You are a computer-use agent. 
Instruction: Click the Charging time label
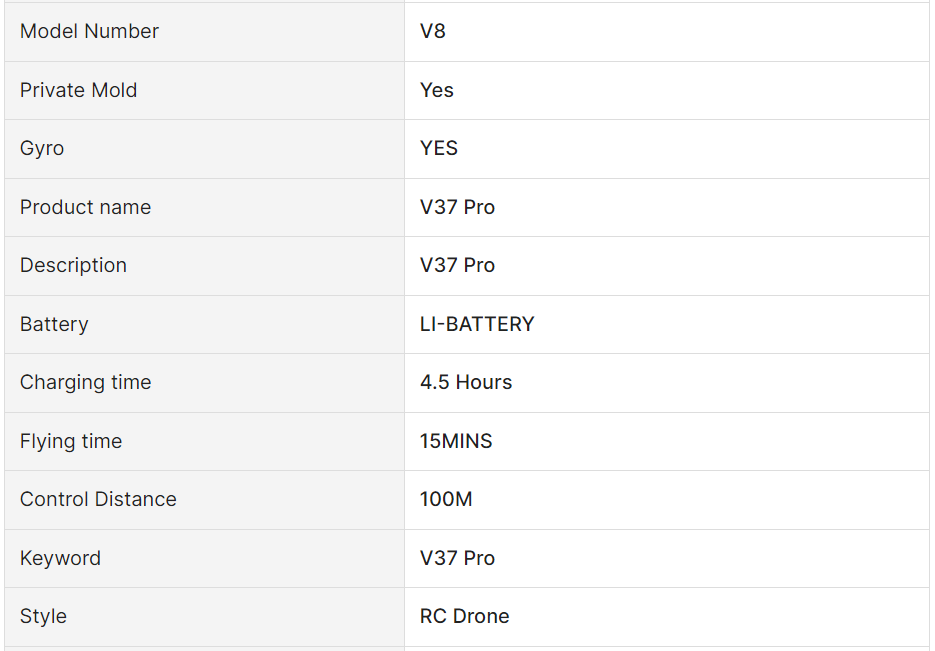(85, 382)
